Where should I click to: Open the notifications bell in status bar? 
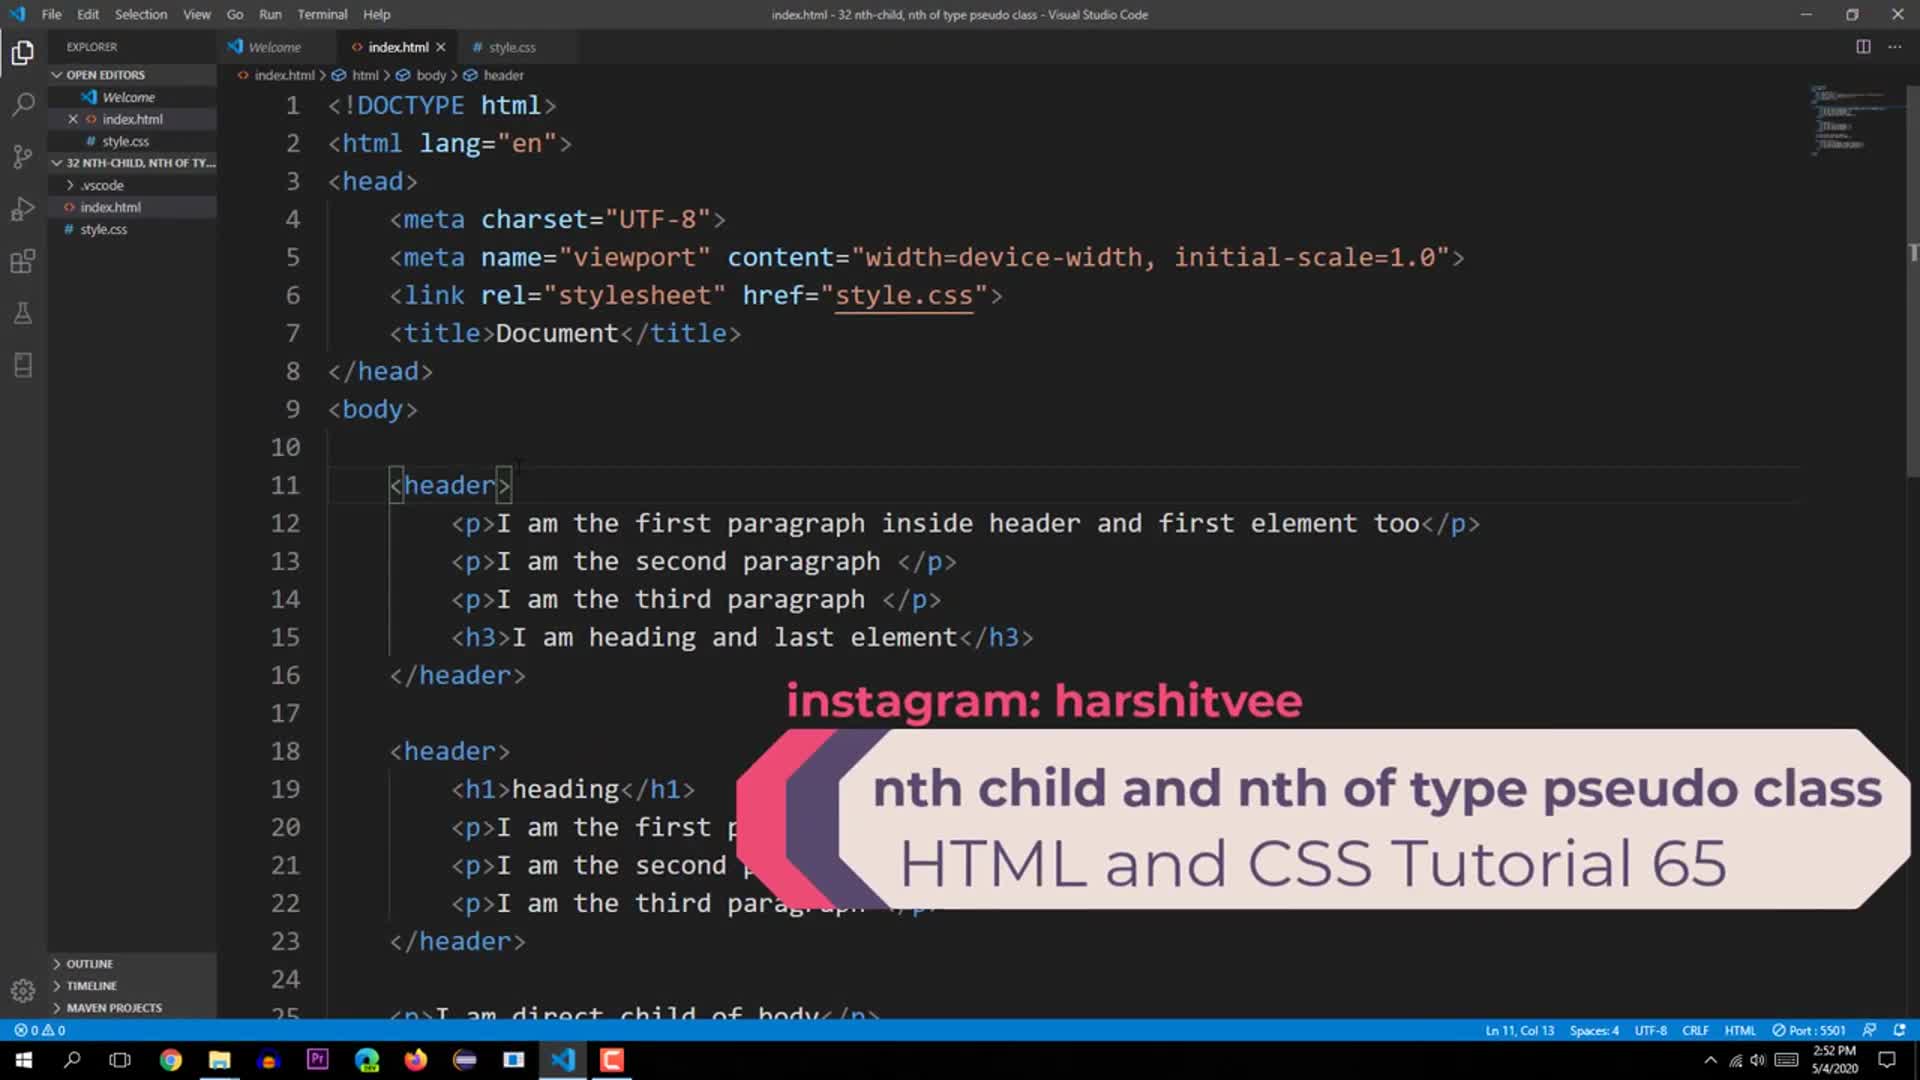tap(1899, 1030)
